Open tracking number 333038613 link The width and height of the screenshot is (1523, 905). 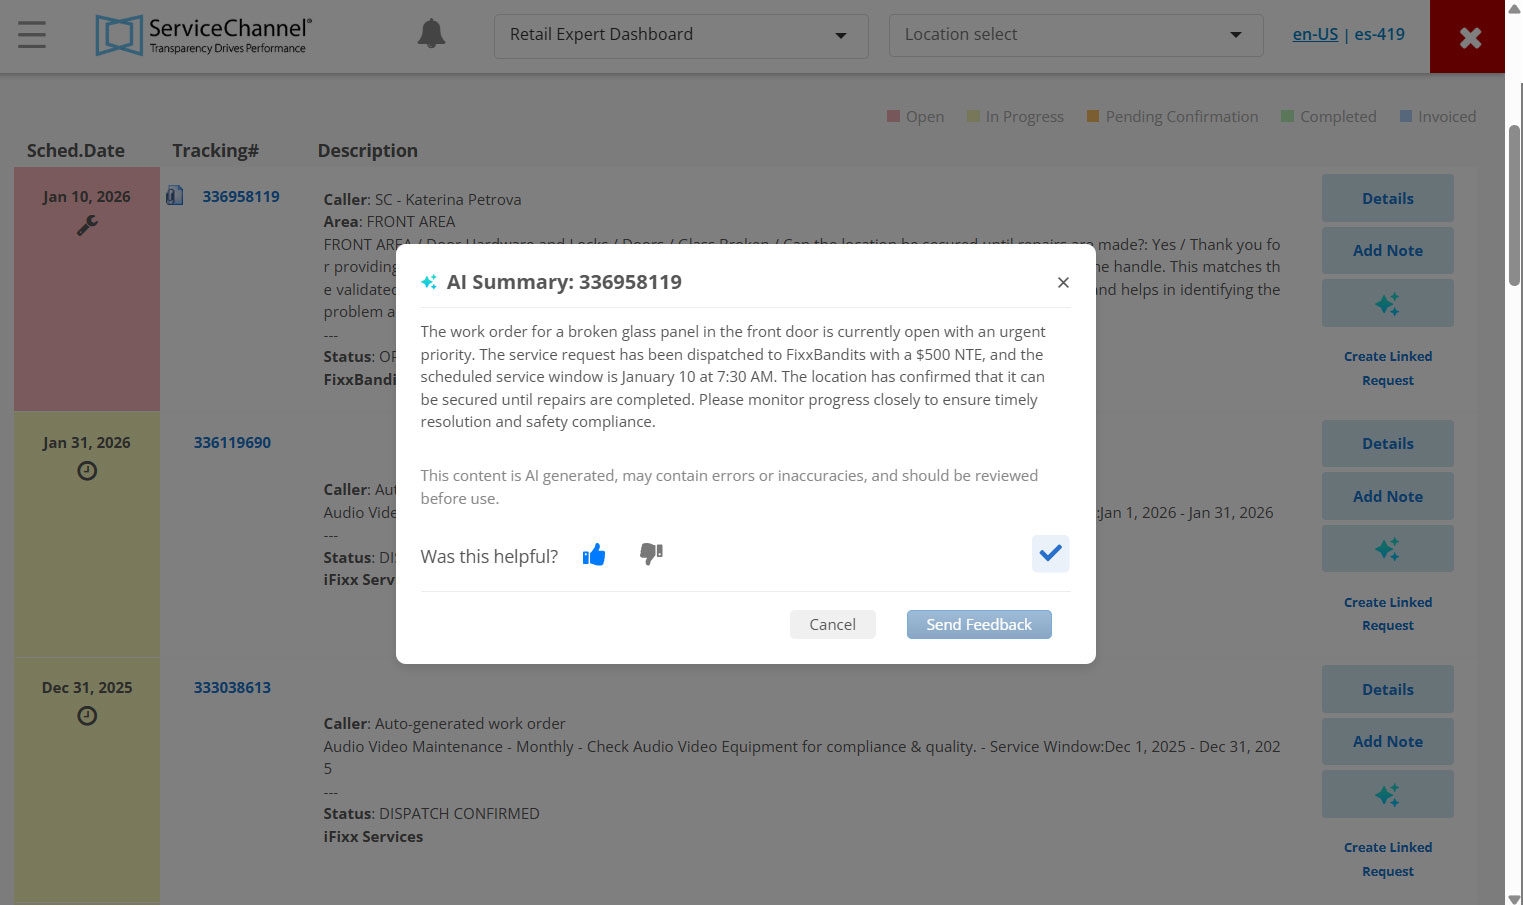point(232,688)
